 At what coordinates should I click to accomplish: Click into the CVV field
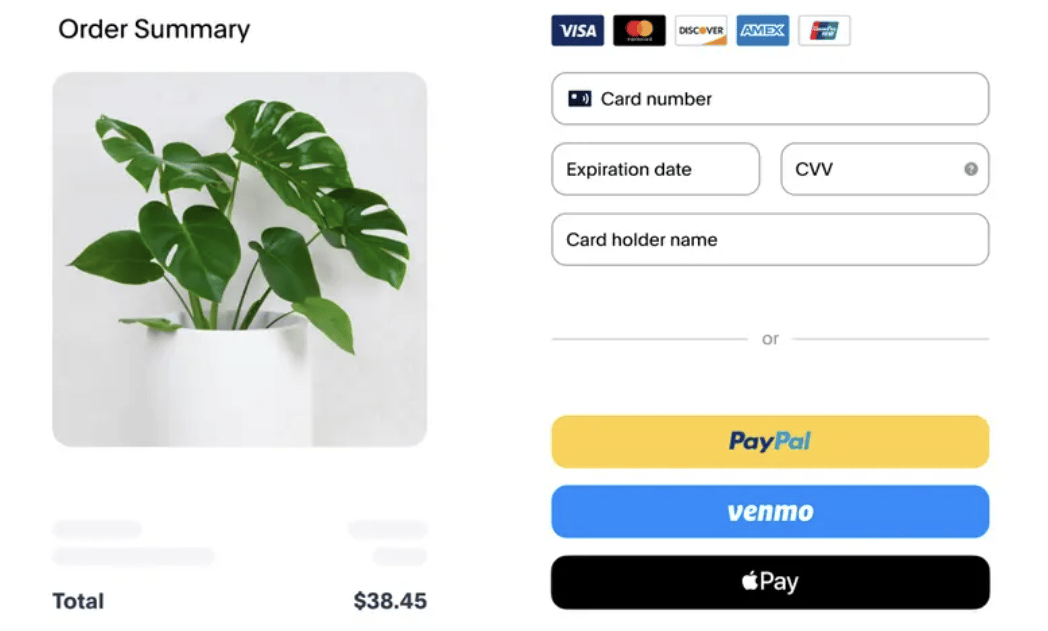coord(885,169)
